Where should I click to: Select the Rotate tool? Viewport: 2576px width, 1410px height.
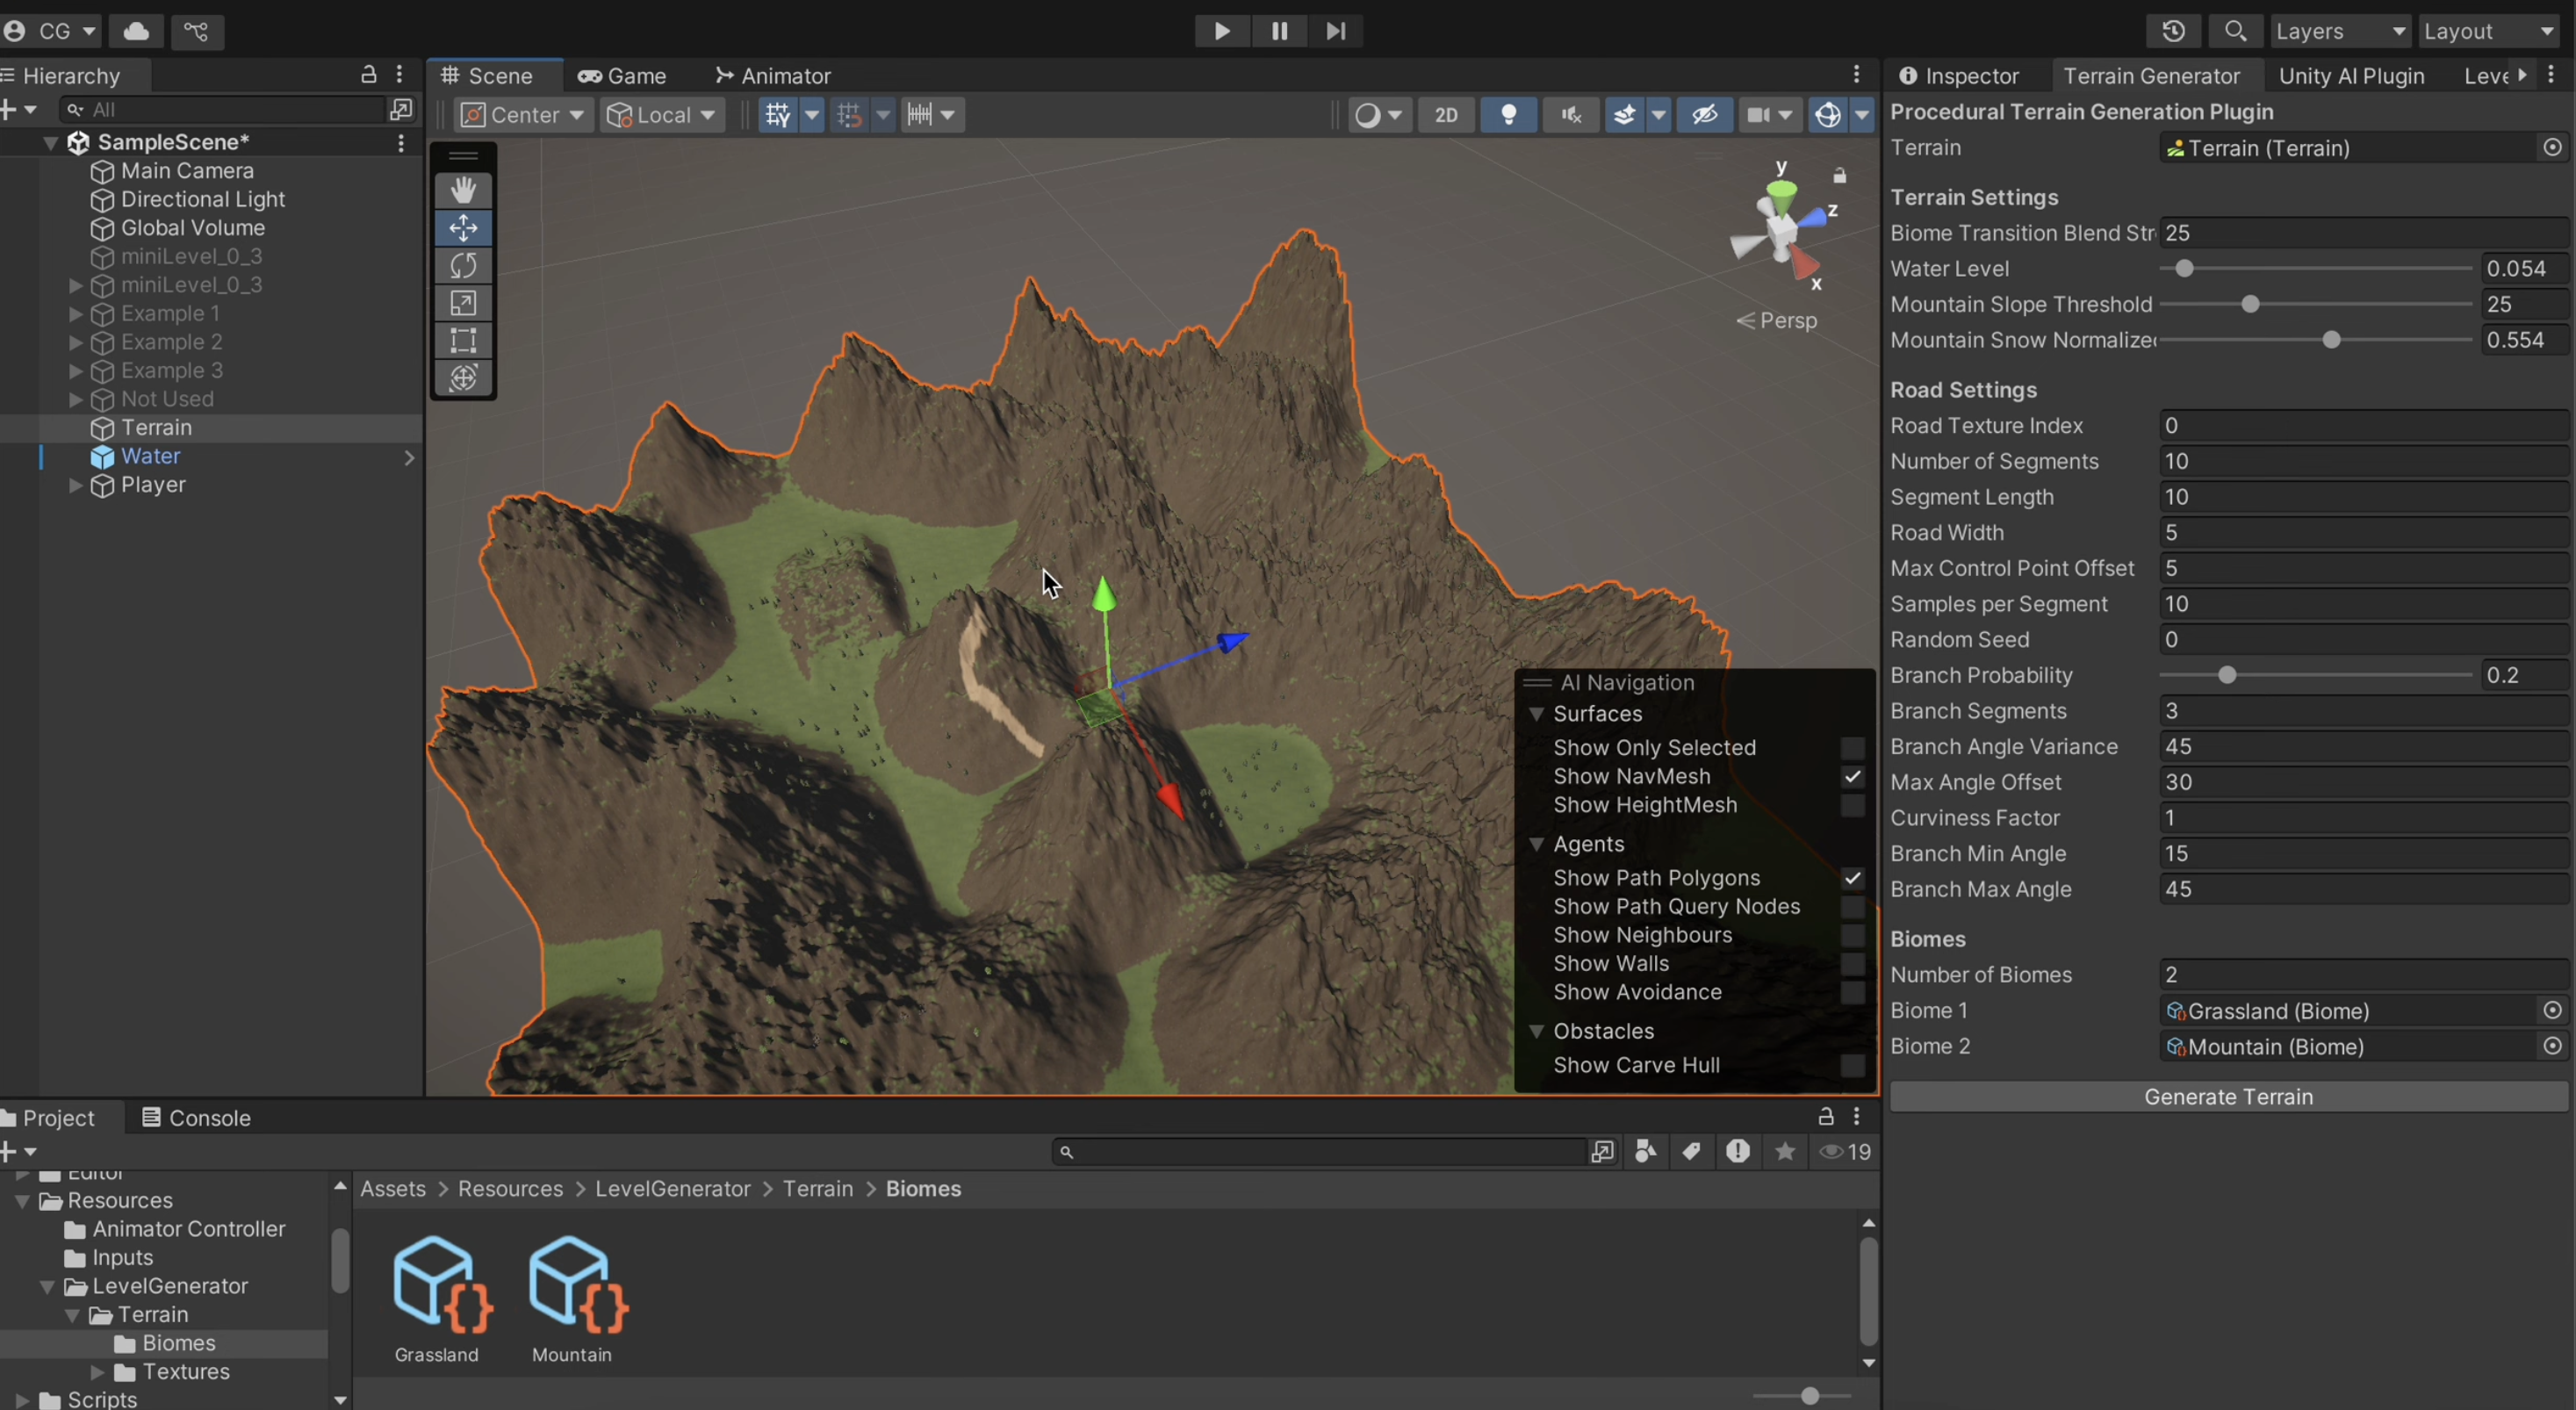[x=463, y=265]
